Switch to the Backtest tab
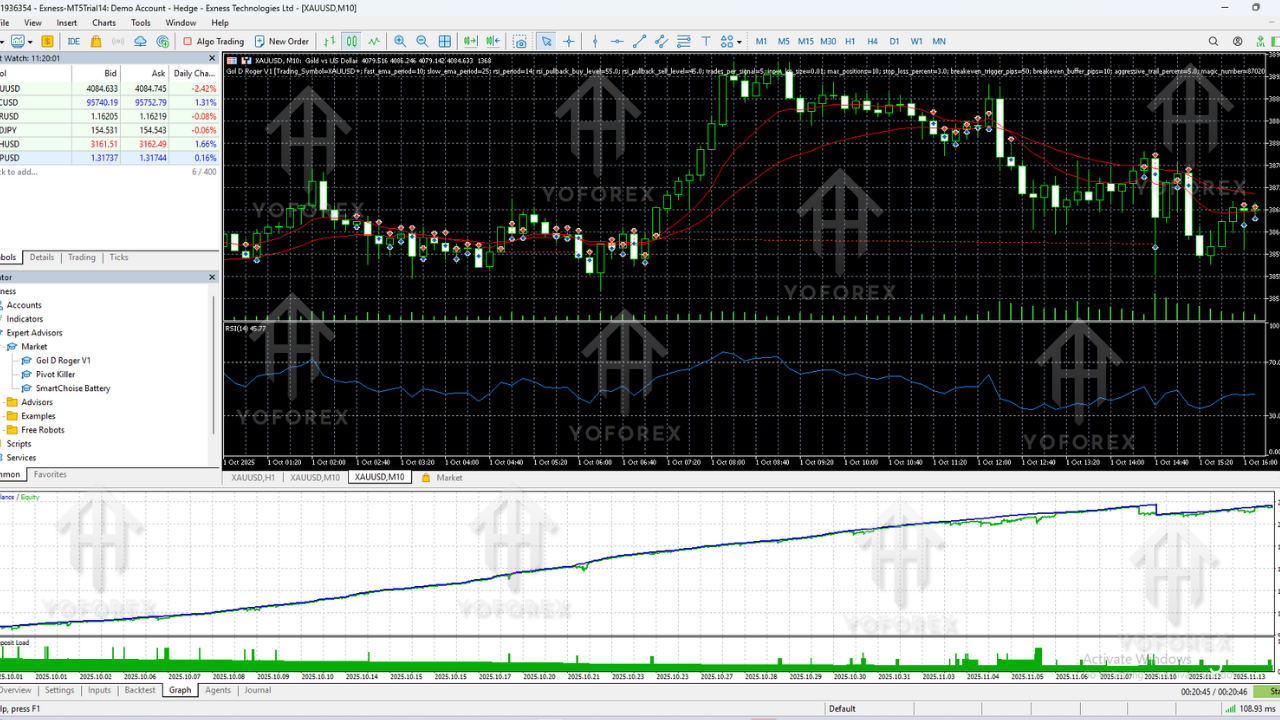Viewport: 1280px width, 720px height. tap(140, 690)
